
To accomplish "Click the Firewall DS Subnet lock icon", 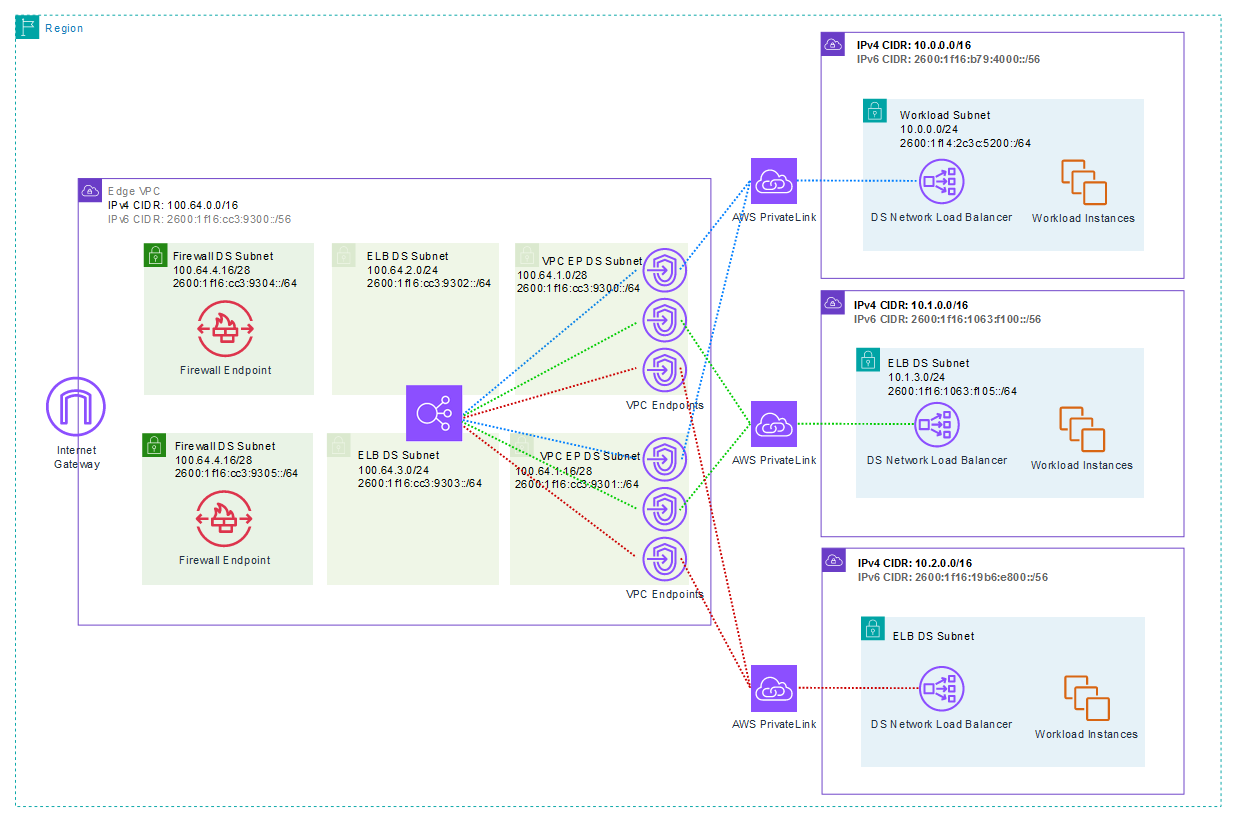I will click(155, 255).
